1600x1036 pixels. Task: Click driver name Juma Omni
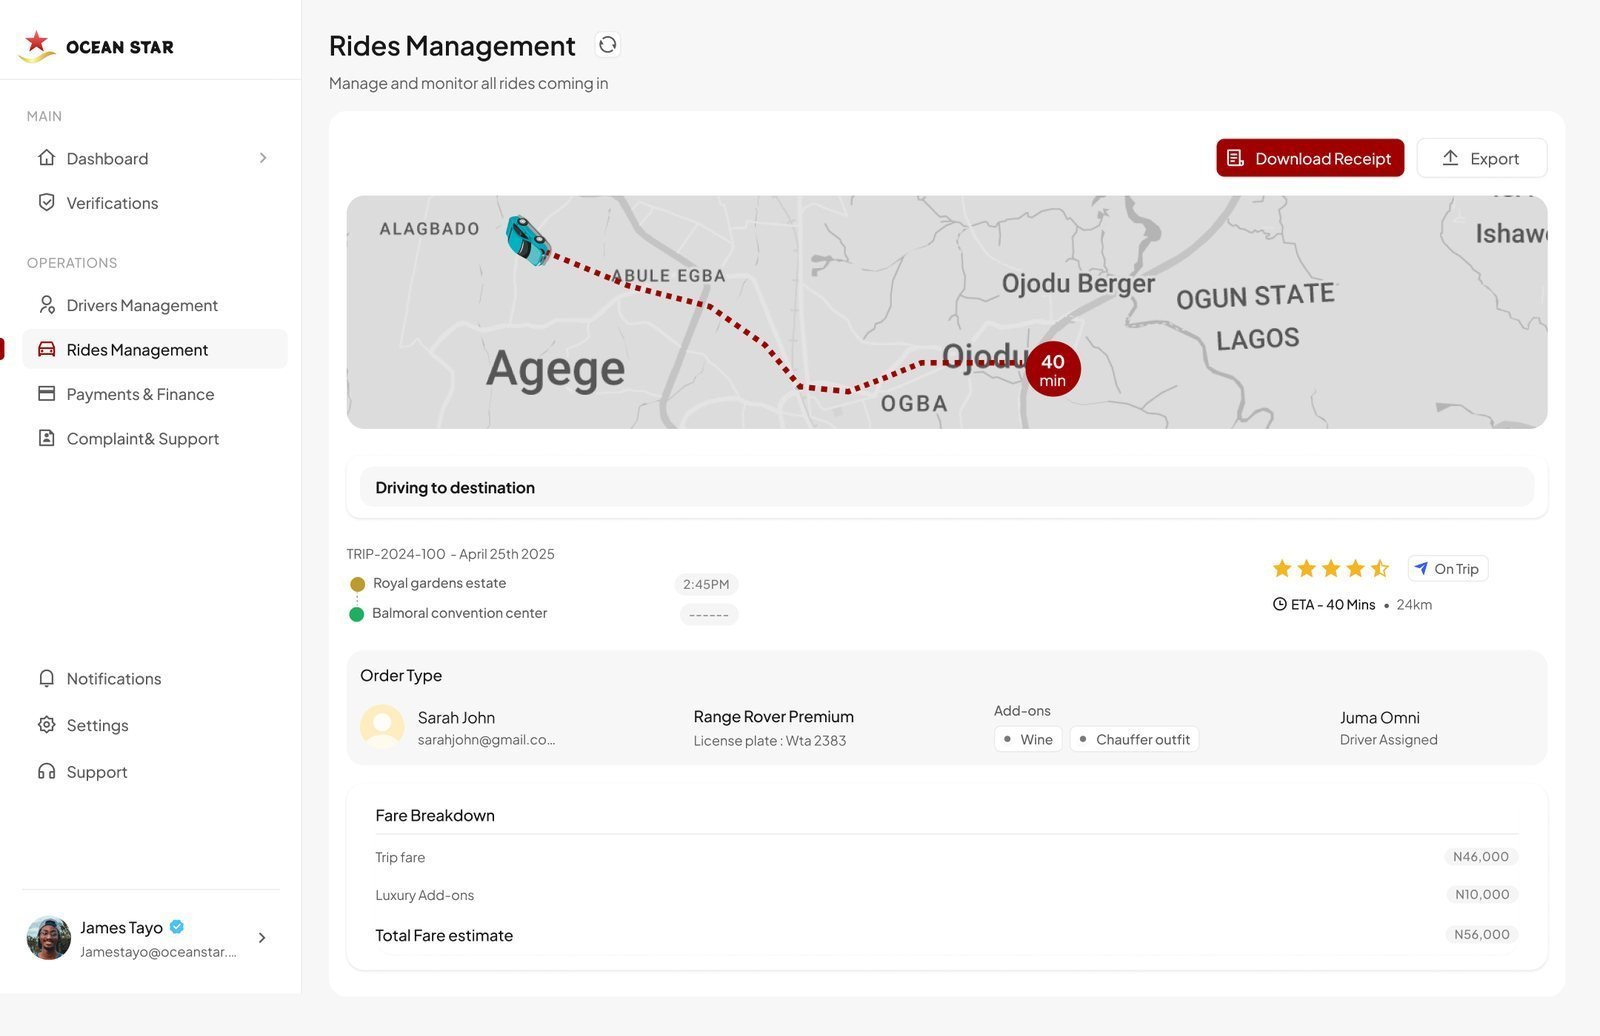click(x=1380, y=717)
